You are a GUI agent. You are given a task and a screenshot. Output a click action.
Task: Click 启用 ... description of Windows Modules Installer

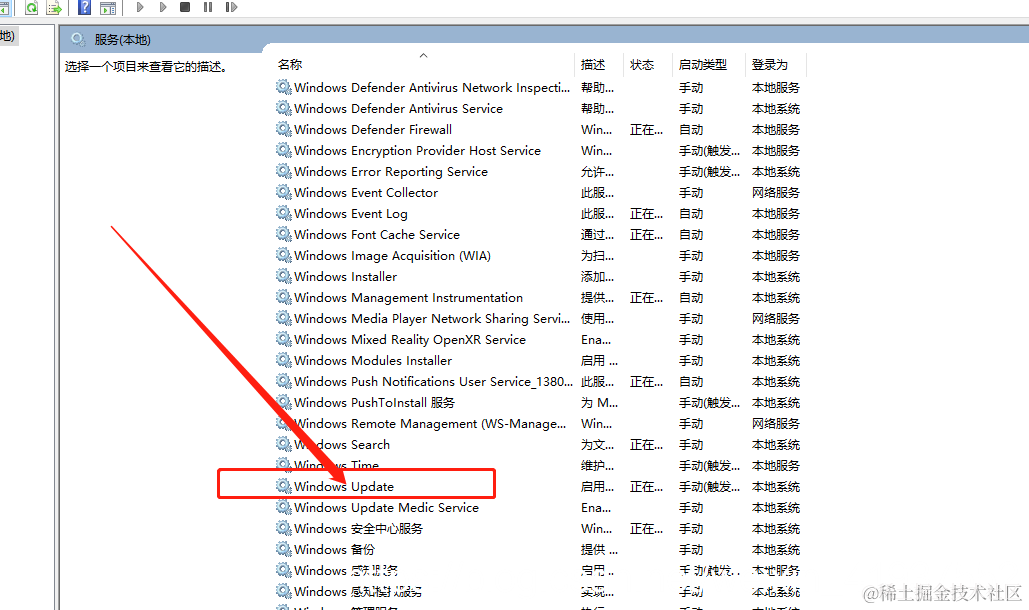click(x=599, y=361)
